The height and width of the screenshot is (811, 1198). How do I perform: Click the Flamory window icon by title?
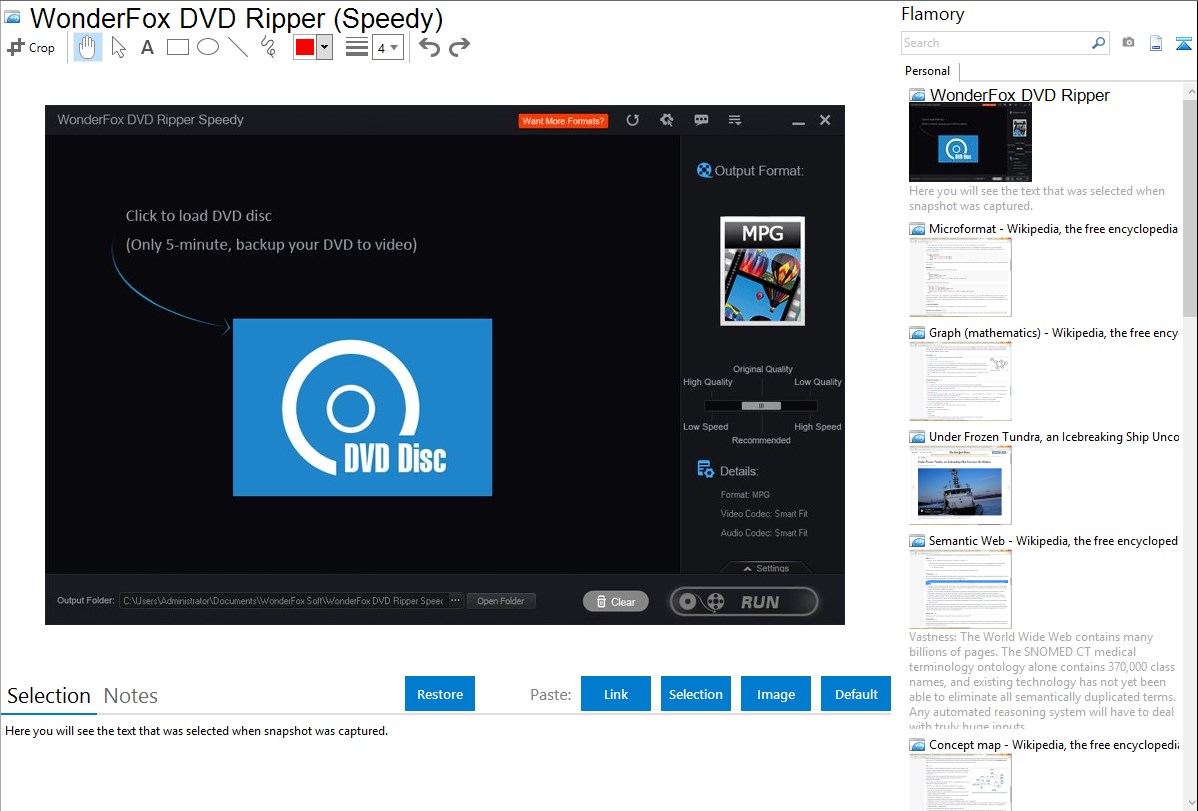point(12,17)
